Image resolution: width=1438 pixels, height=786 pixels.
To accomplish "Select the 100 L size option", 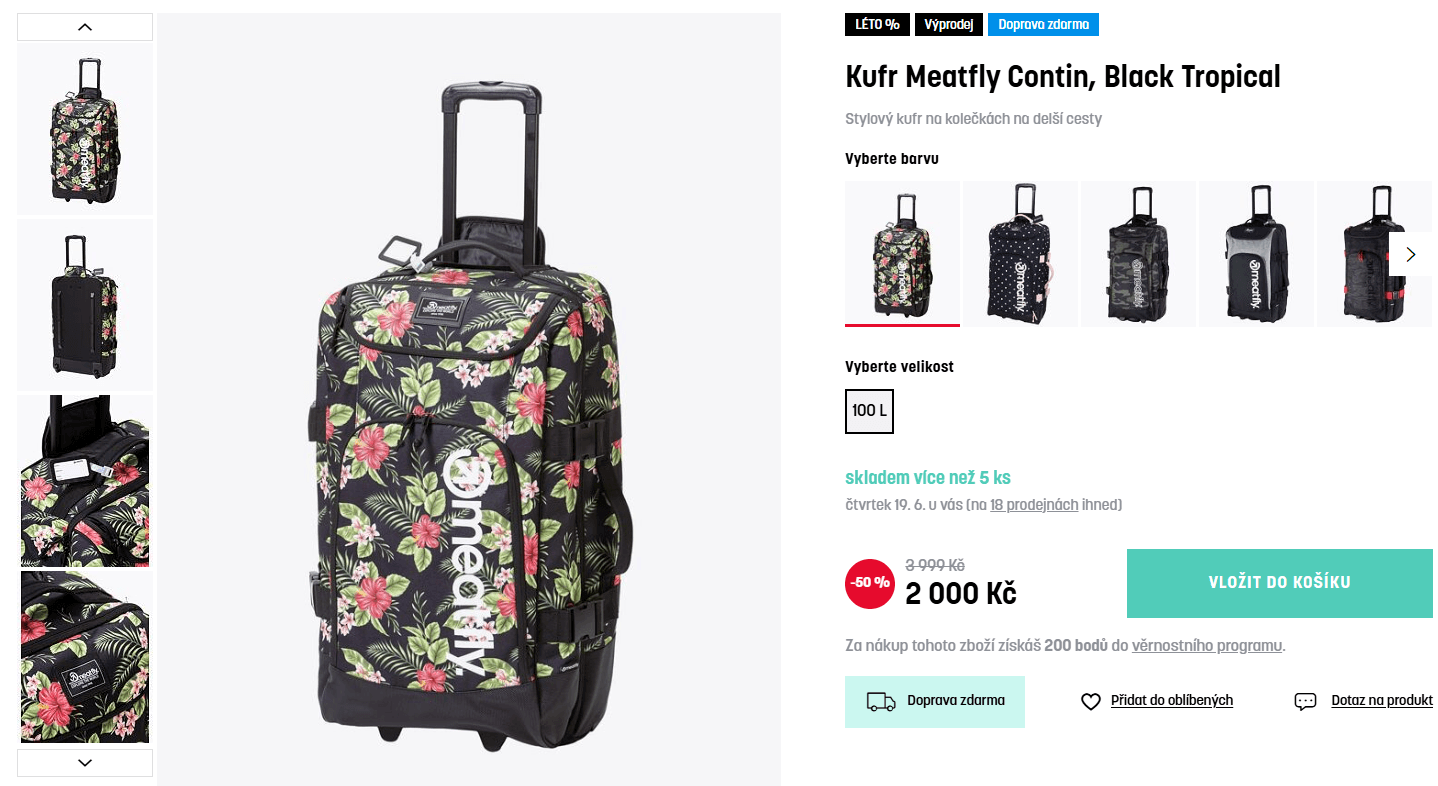I will 869,411.
